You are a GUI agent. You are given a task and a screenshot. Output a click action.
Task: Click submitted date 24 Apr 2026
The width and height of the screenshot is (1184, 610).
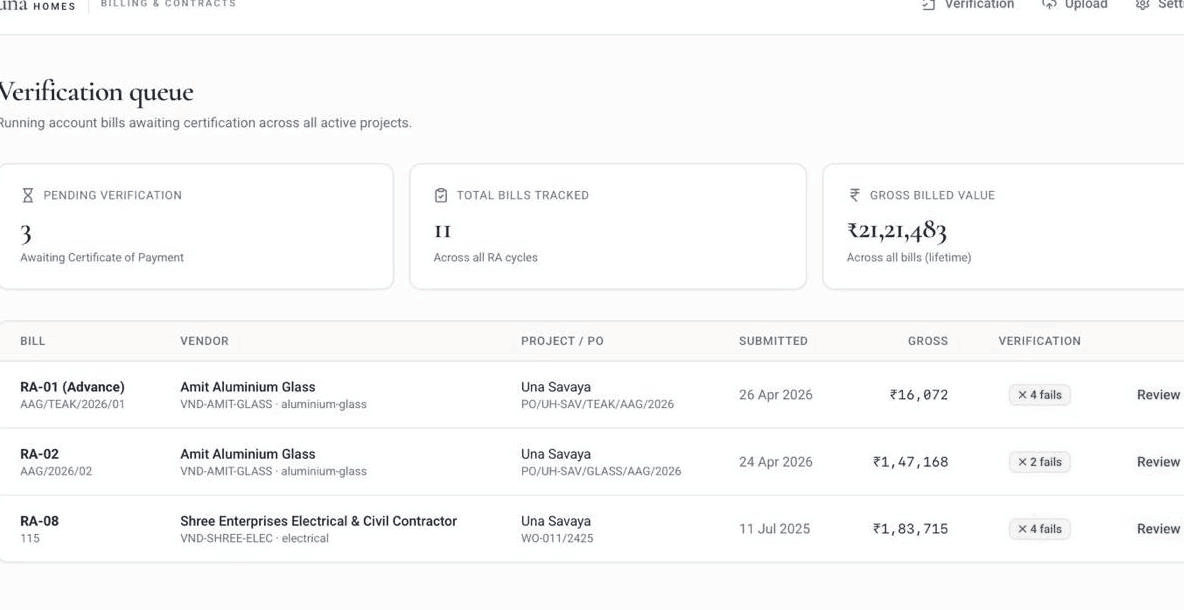tap(775, 462)
